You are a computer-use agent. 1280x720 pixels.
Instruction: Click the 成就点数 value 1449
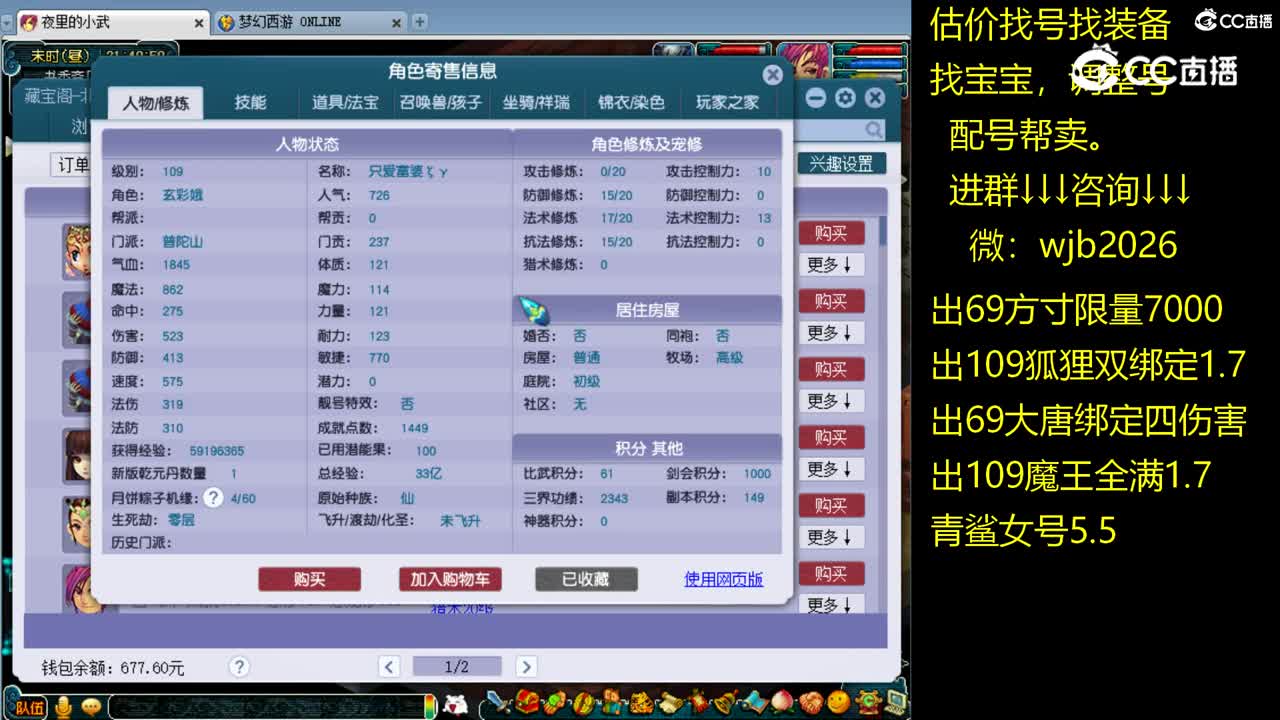(415, 428)
